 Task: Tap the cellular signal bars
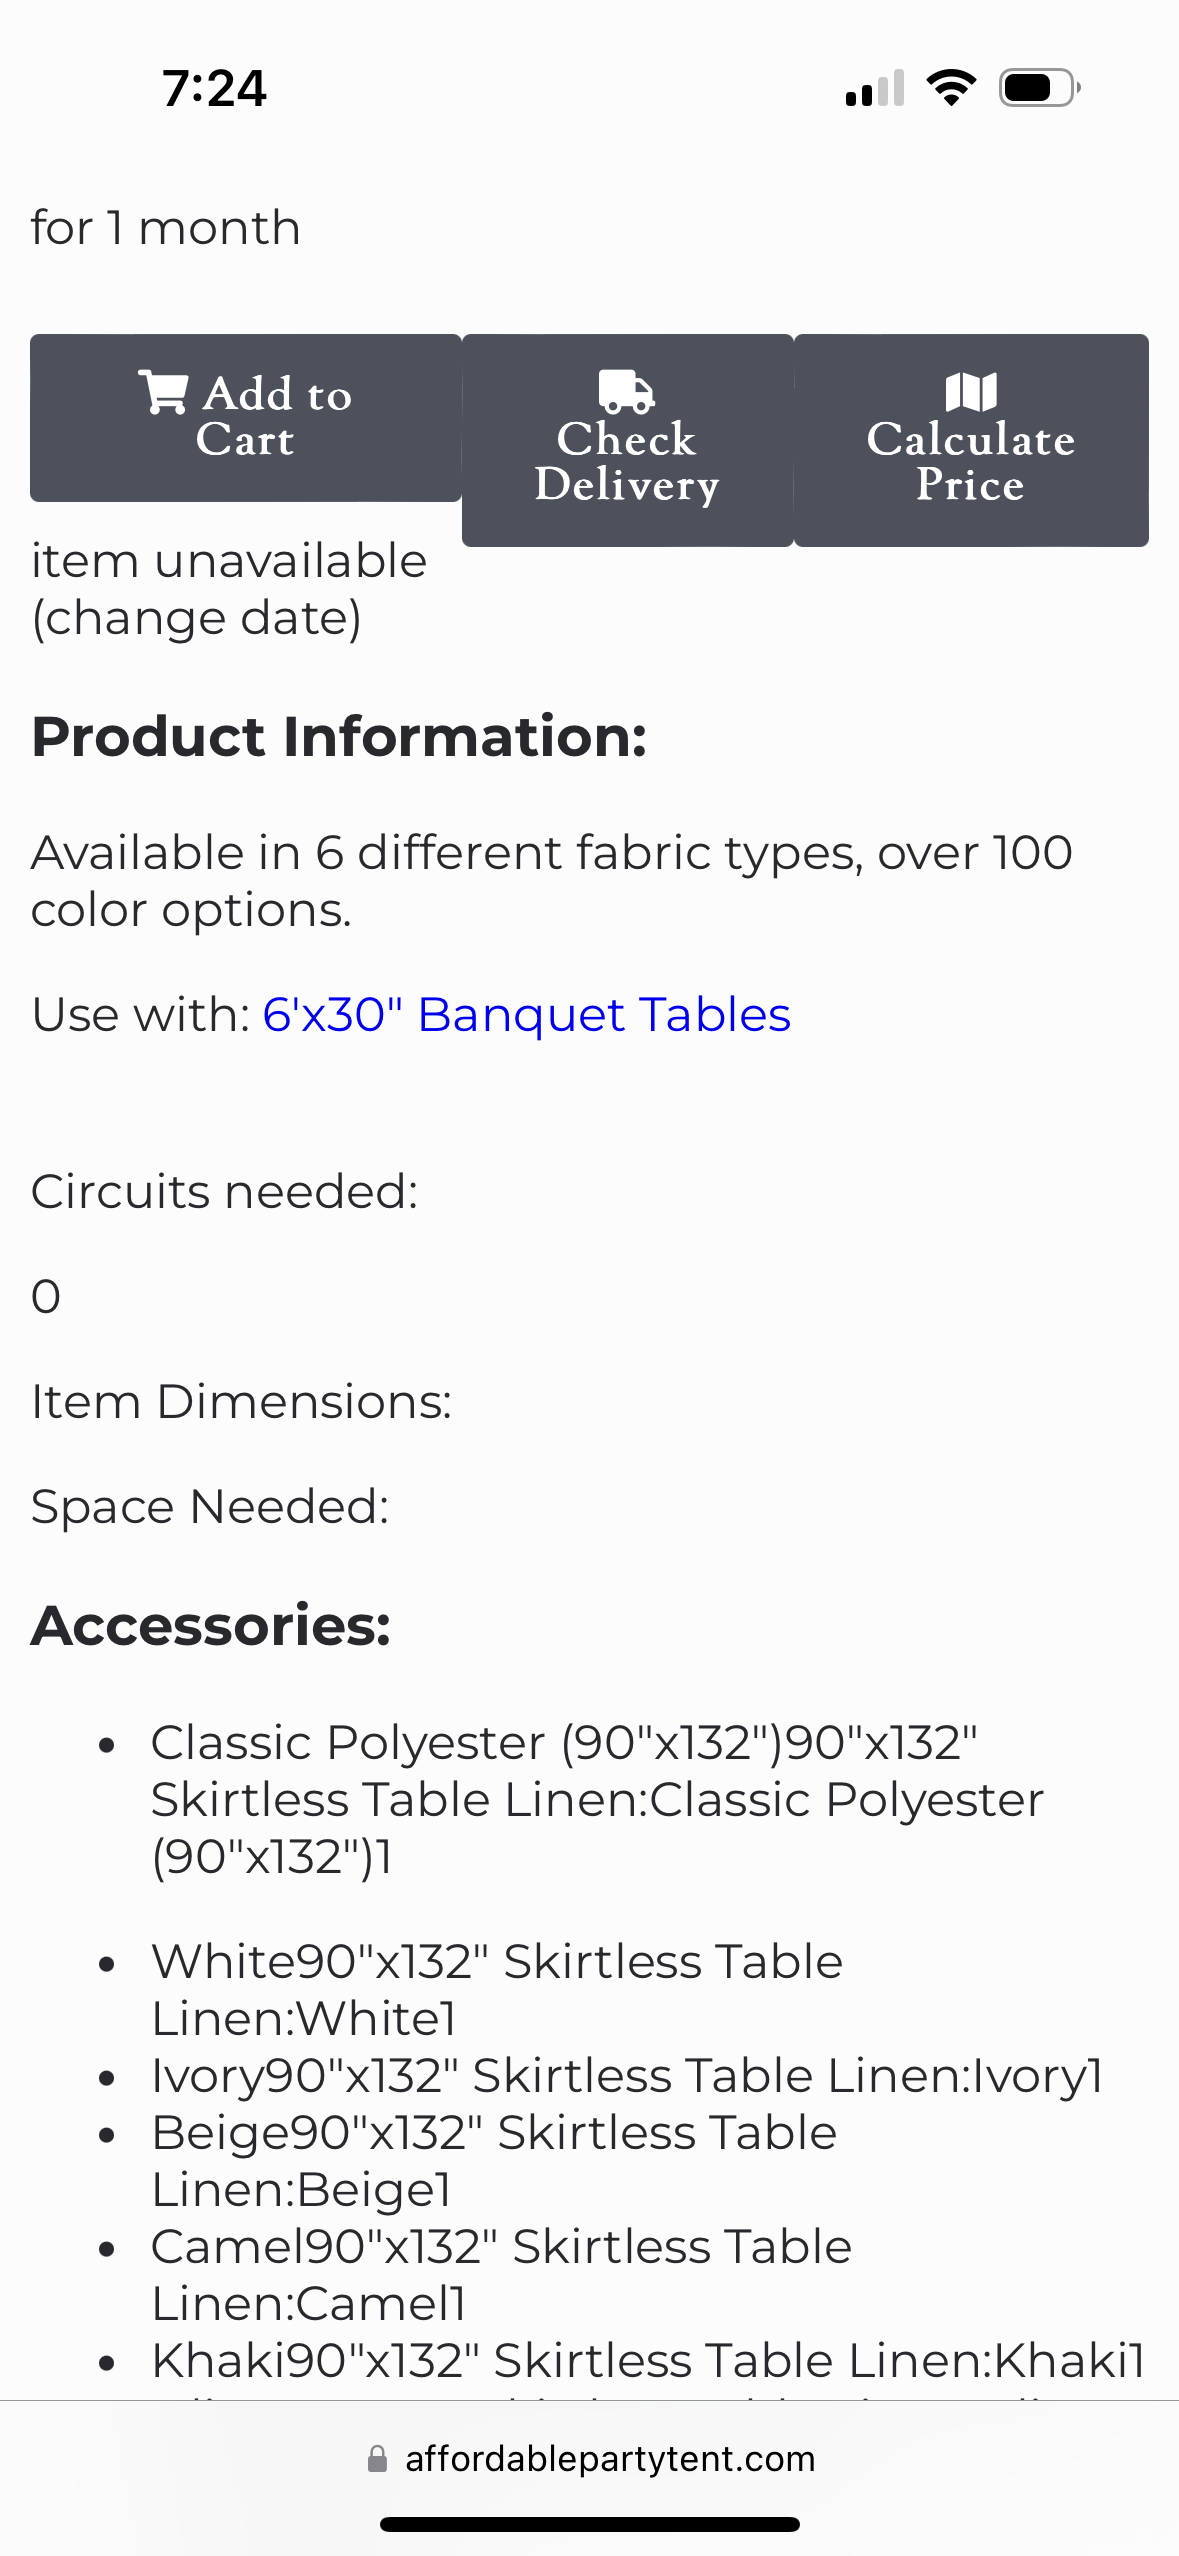pos(874,88)
